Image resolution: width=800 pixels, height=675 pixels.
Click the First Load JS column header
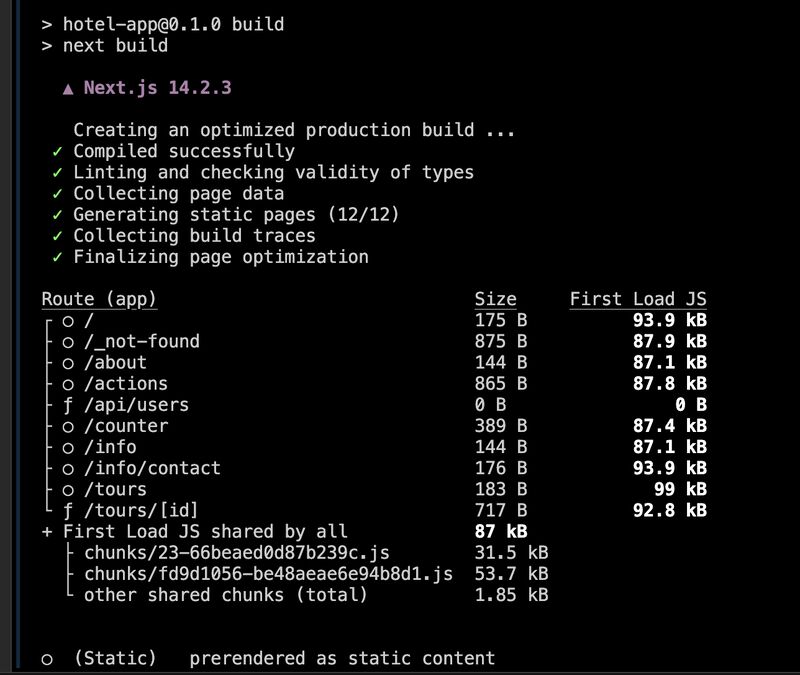point(638,299)
